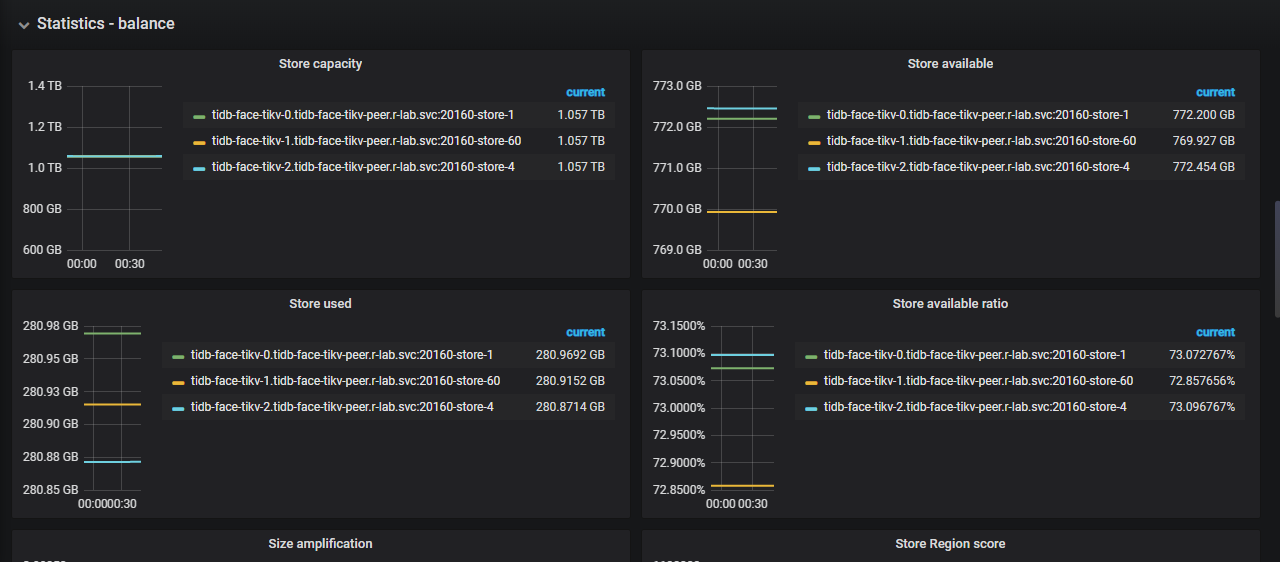This screenshot has height=562, width=1280.
Task: Click the Store Region score panel title
Action: pos(950,544)
